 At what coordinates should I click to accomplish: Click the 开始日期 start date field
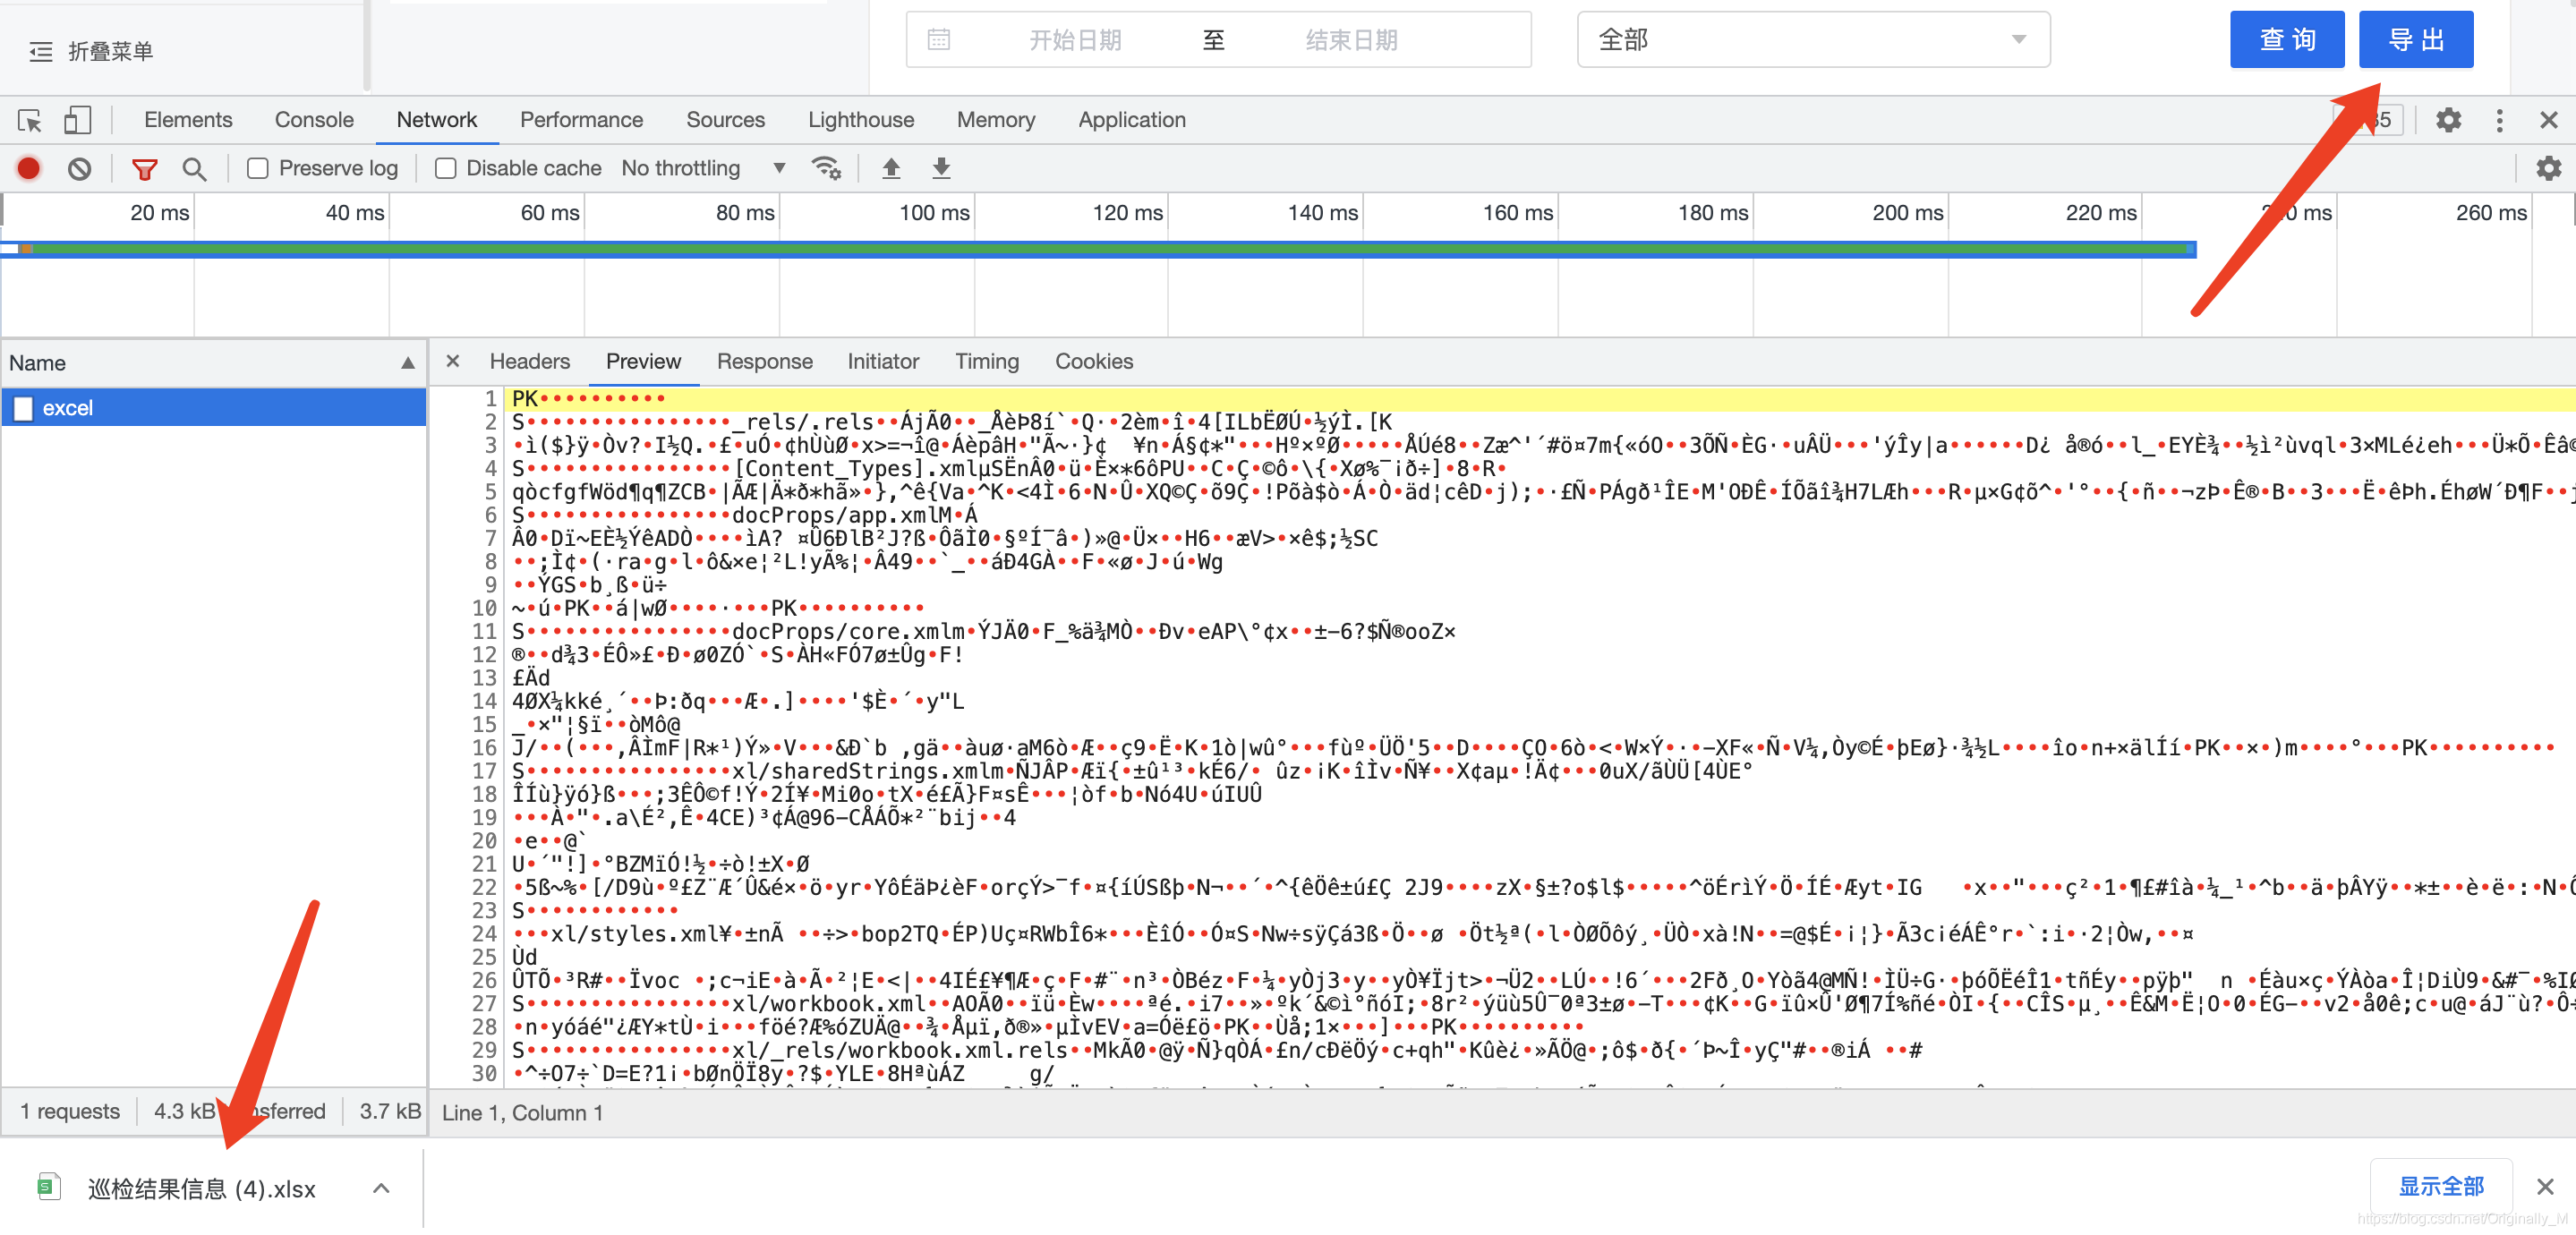pos(1075,40)
